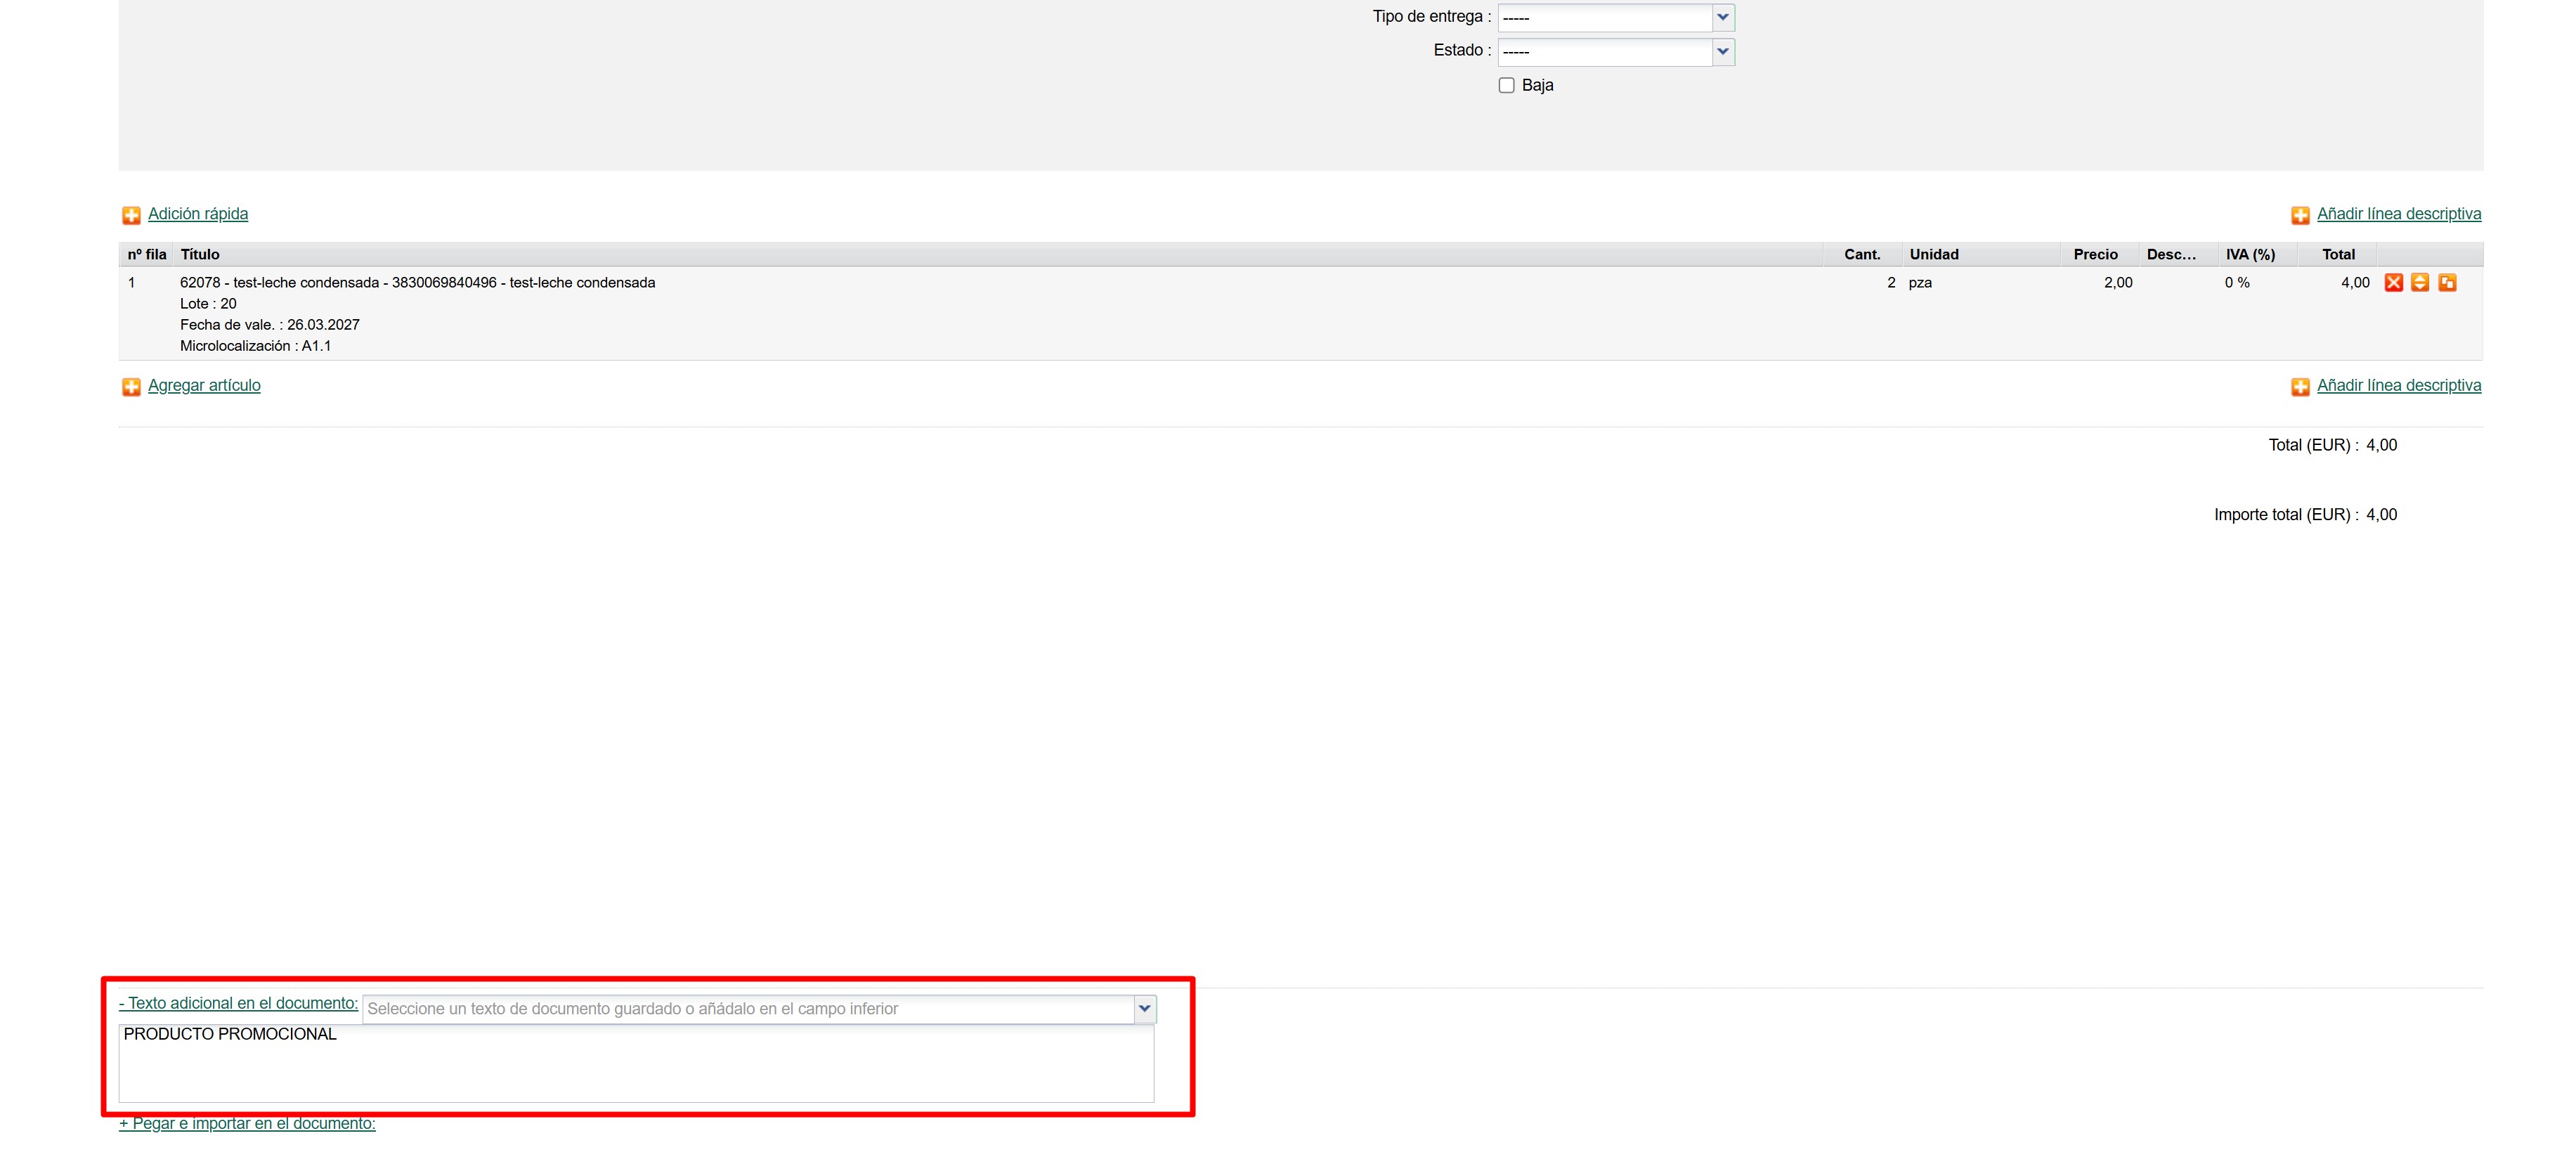Expand the saved document text dropdown

click(x=1144, y=1008)
